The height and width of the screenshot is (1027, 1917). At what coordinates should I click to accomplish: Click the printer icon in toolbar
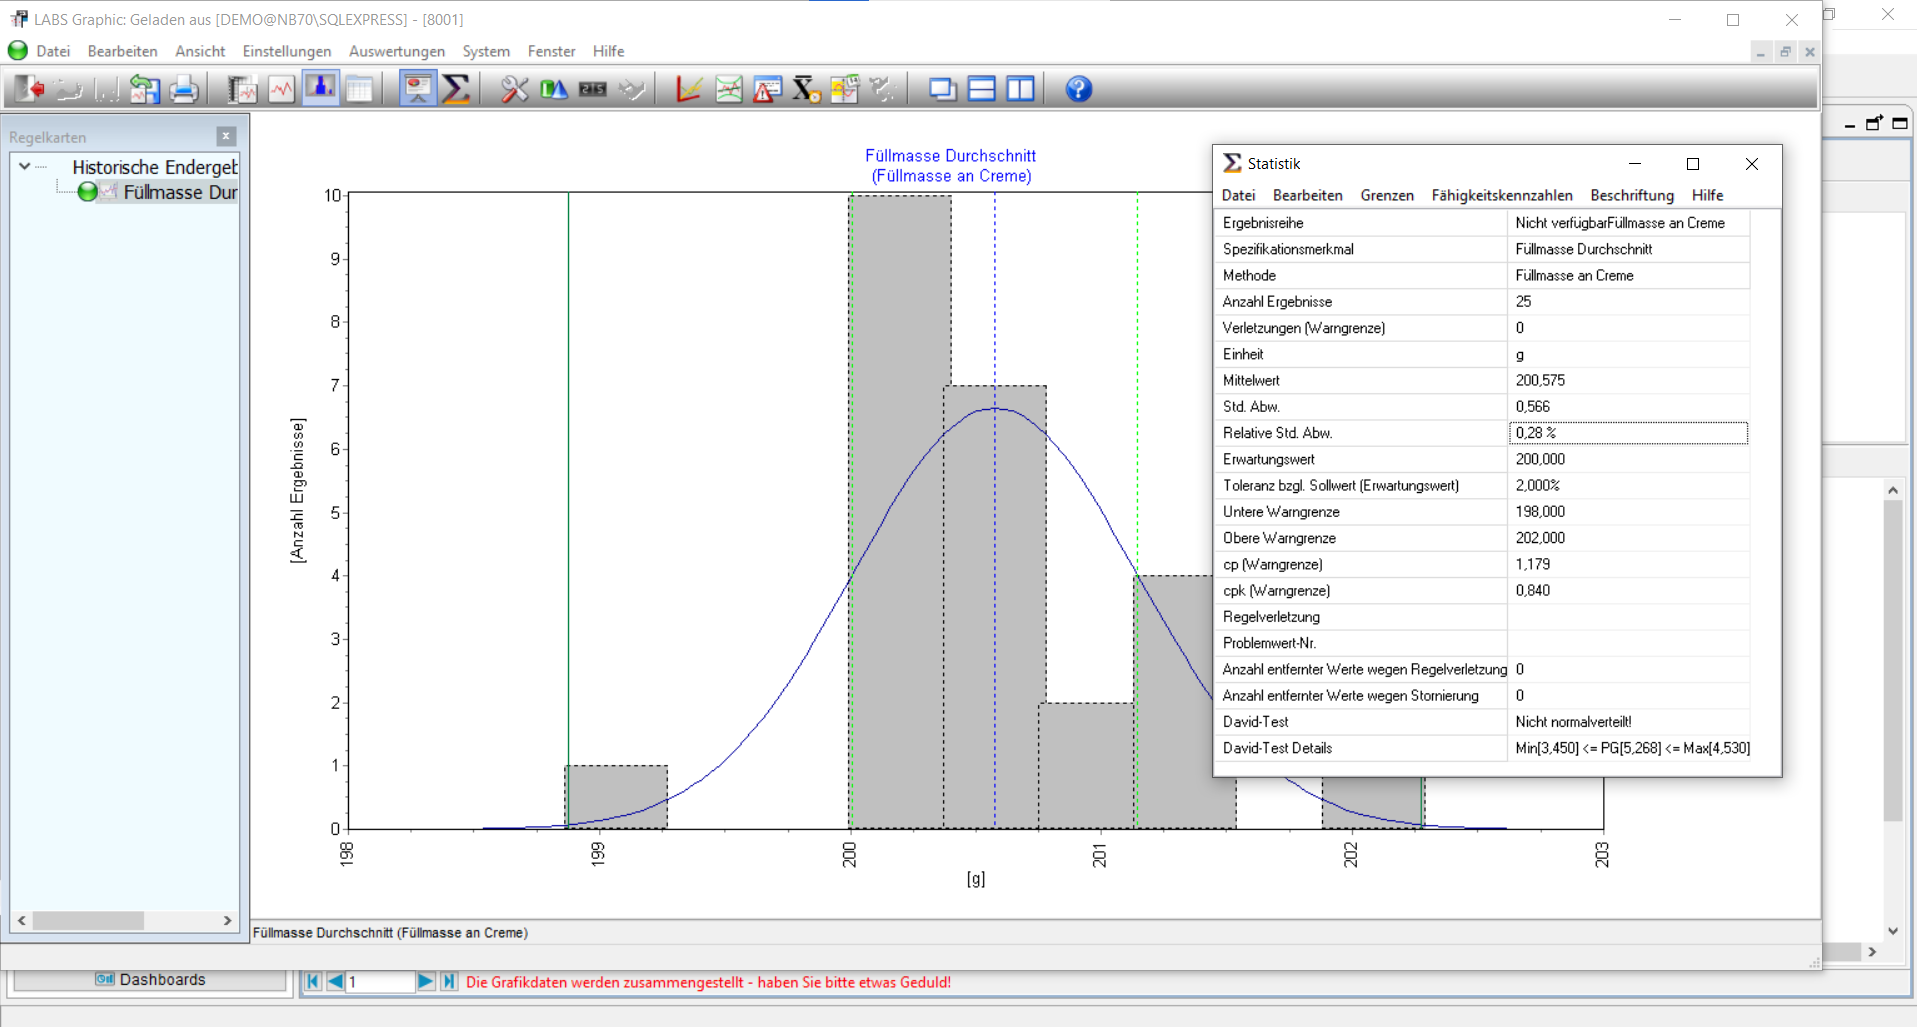tap(183, 90)
